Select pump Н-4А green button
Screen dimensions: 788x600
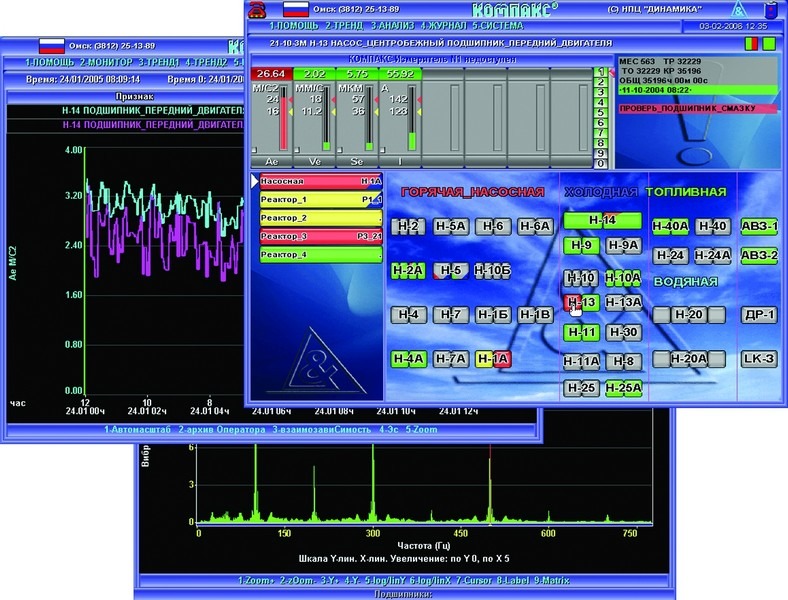tap(408, 359)
